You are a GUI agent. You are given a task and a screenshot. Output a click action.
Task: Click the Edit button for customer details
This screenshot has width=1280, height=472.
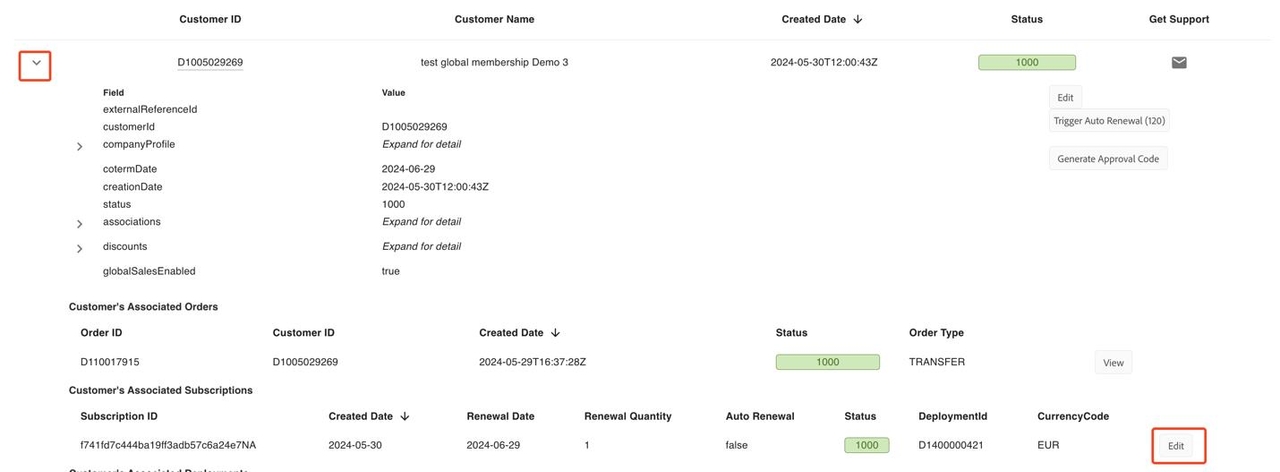(x=1065, y=97)
